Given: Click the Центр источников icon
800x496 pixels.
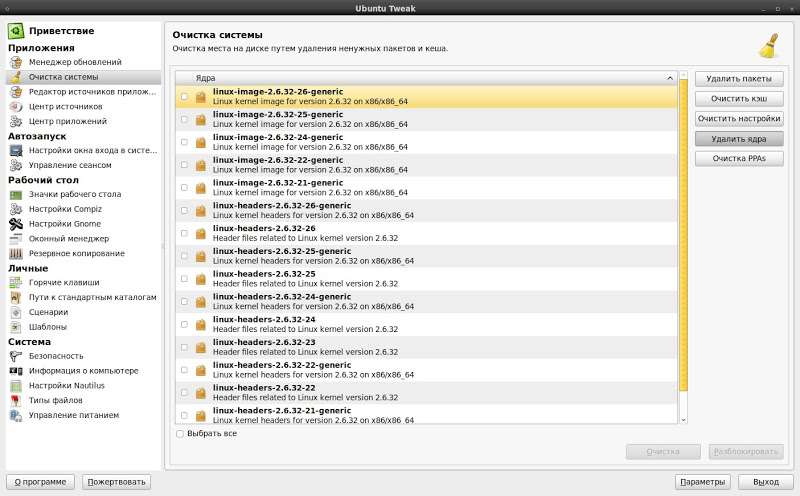Looking at the screenshot, I should tap(16, 107).
